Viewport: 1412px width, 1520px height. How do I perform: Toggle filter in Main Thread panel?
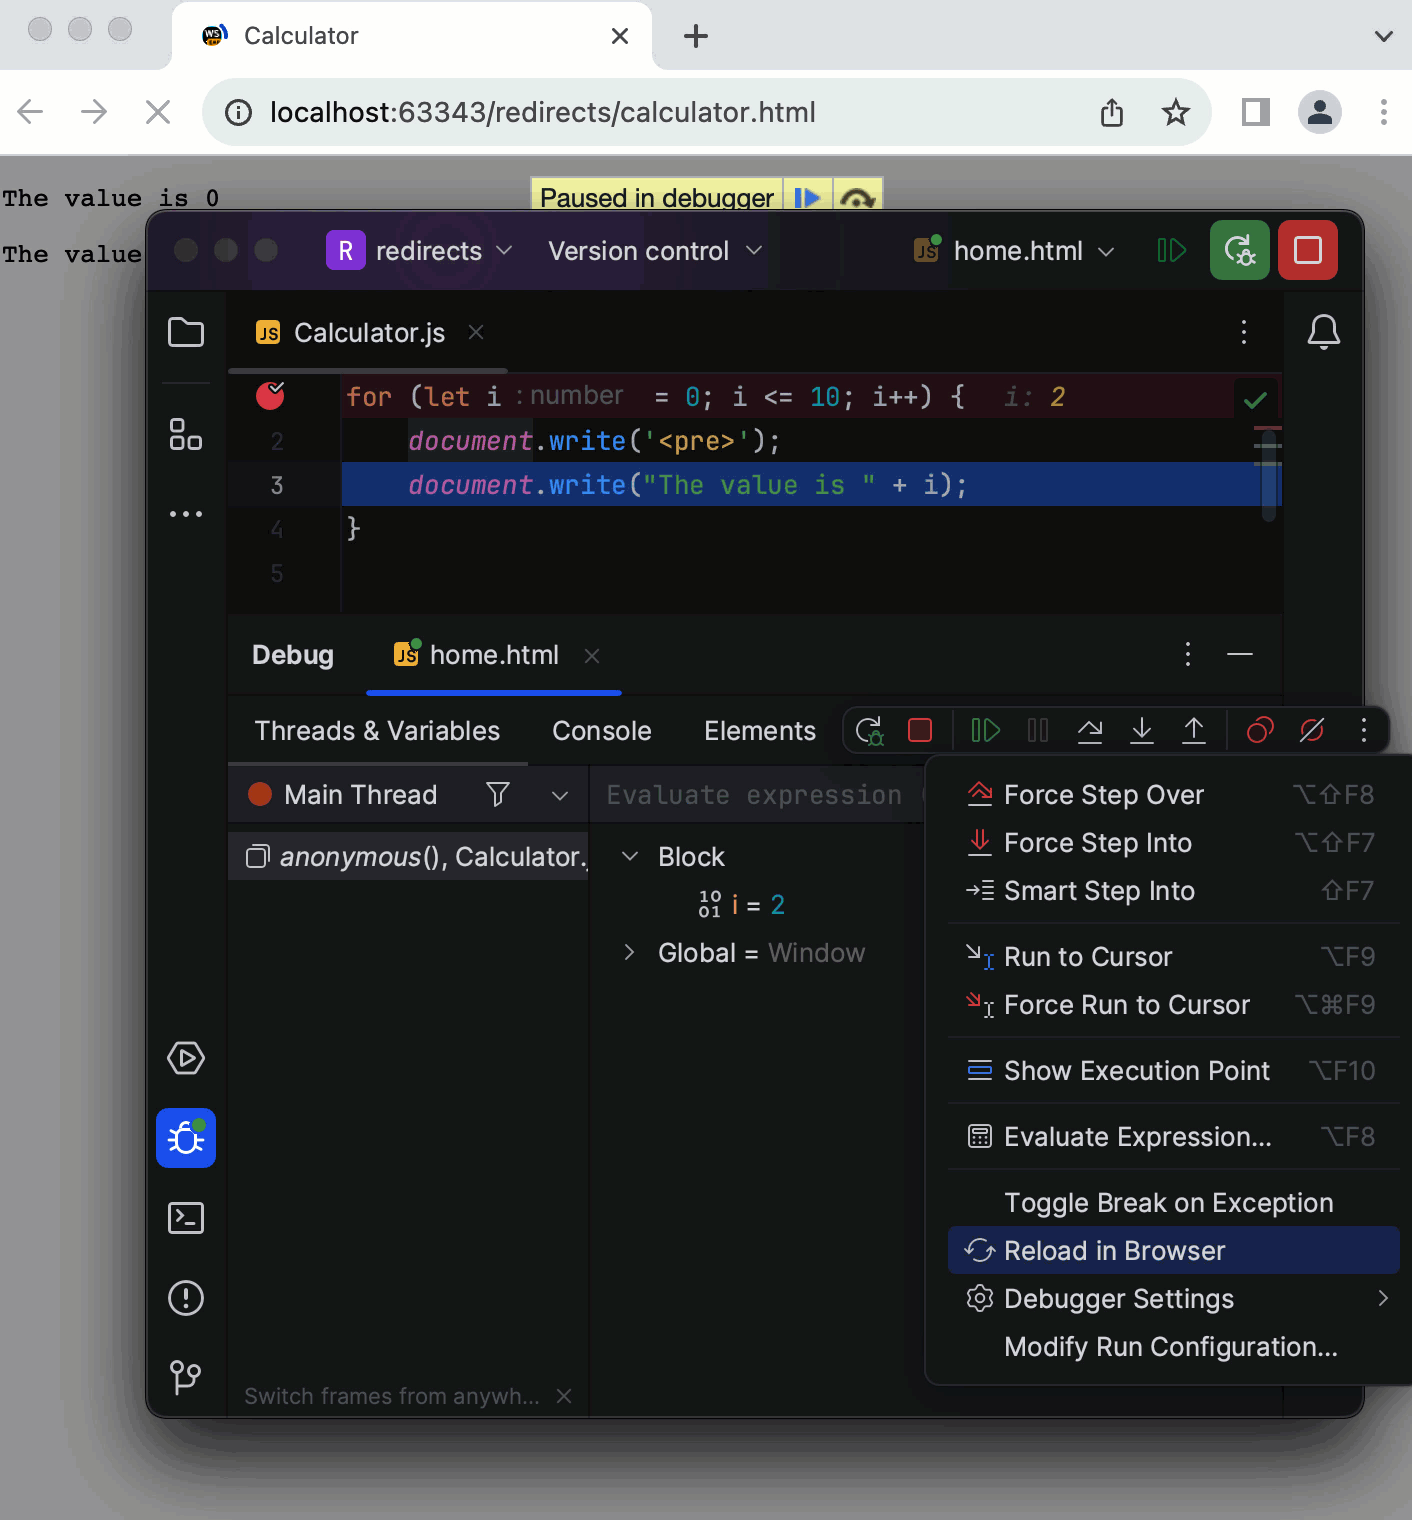click(x=497, y=794)
